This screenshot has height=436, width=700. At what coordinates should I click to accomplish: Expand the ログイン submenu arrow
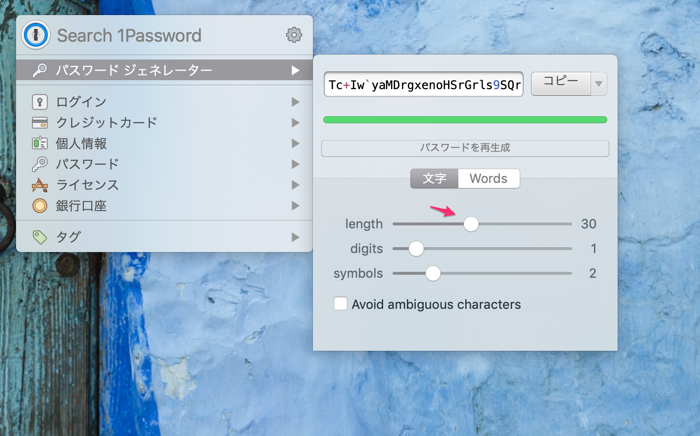click(x=296, y=102)
